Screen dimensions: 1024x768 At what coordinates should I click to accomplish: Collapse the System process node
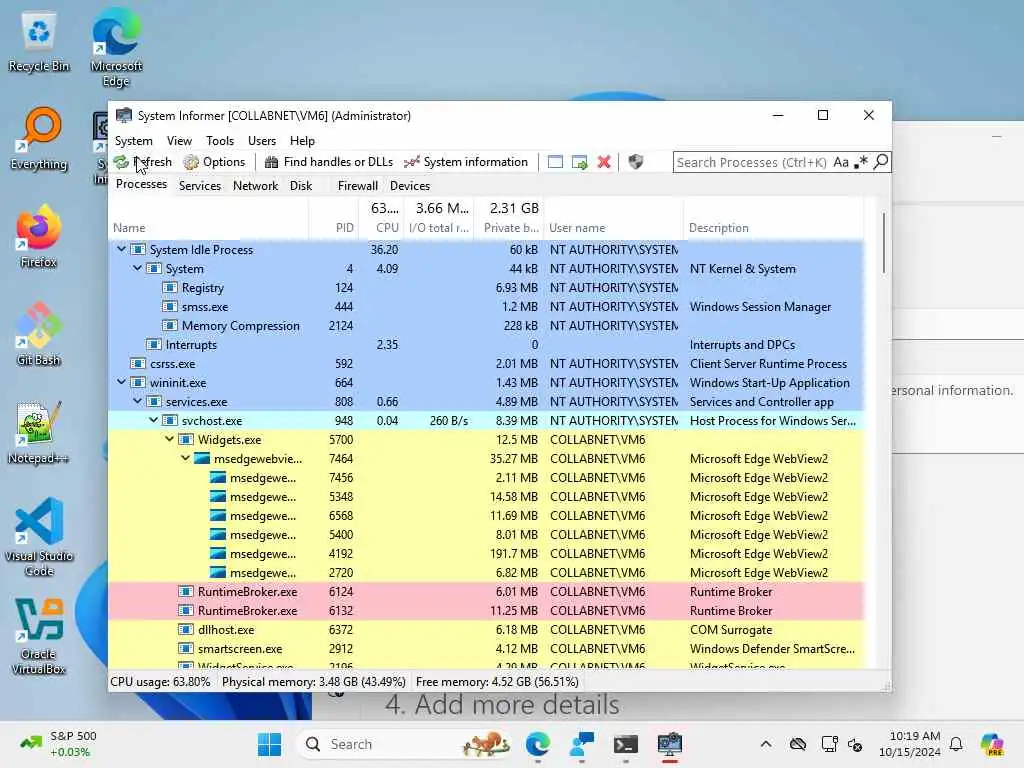pyautogui.click(x=137, y=268)
